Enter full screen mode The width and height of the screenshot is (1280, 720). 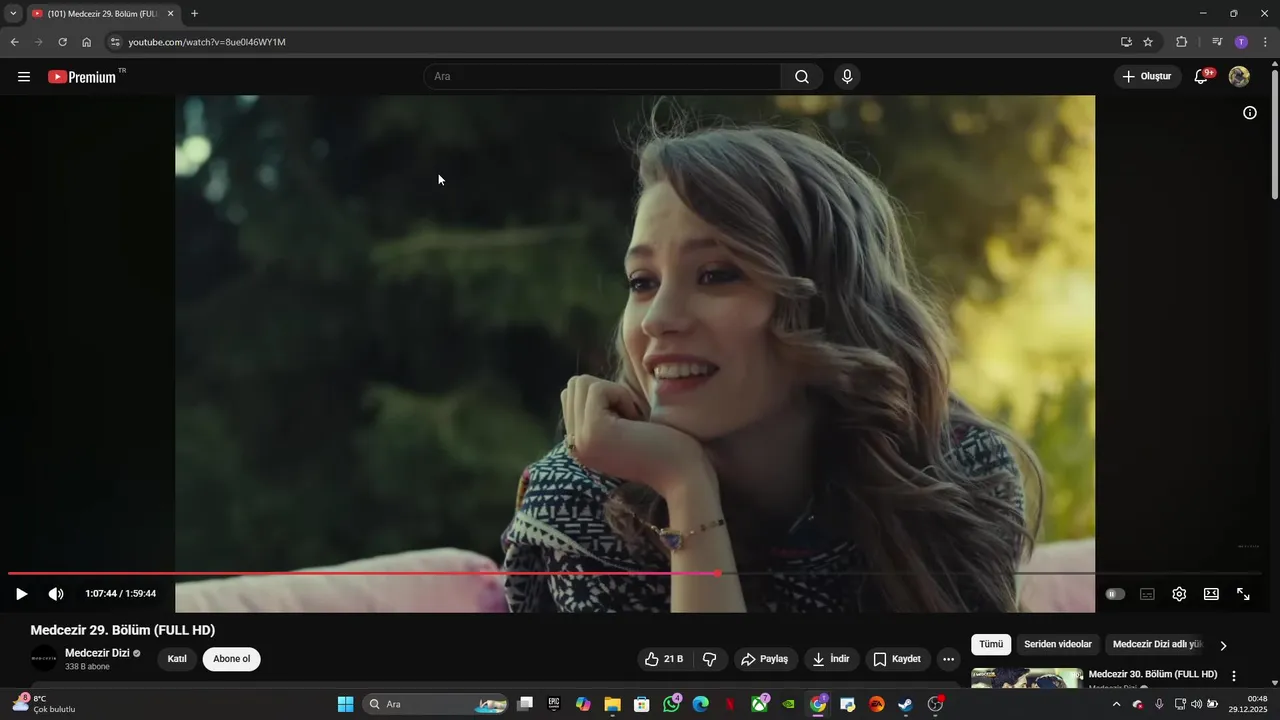click(x=1243, y=594)
